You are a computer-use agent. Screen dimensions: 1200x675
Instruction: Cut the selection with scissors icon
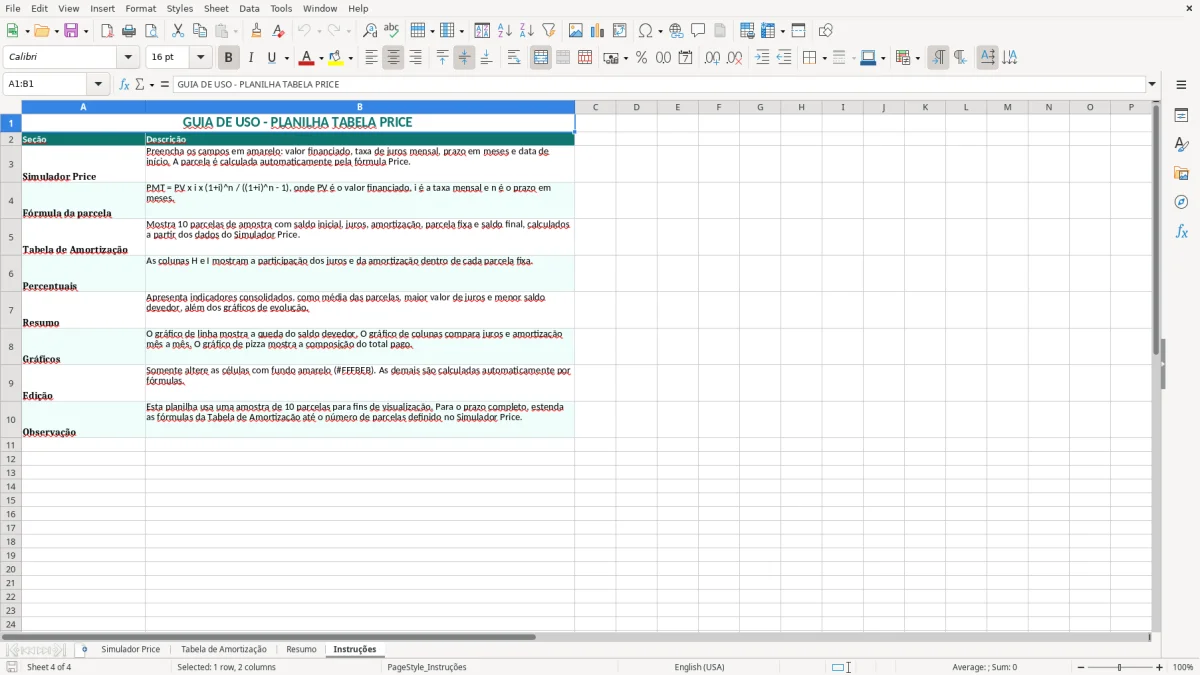click(x=178, y=31)
